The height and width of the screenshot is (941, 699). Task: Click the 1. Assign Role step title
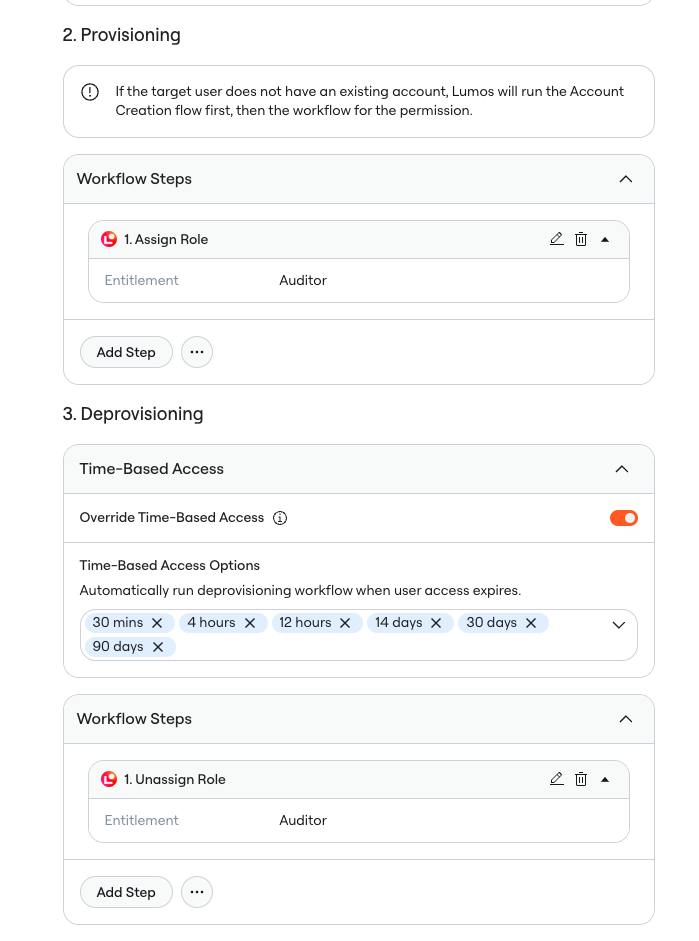[166, 239]
